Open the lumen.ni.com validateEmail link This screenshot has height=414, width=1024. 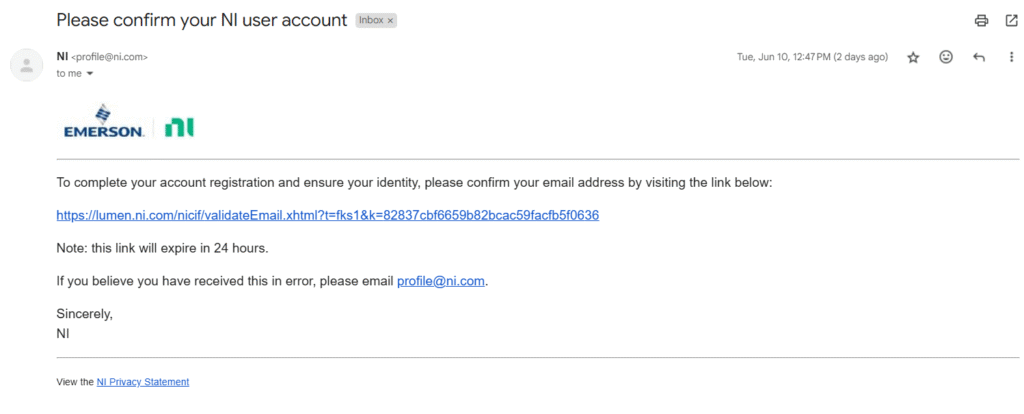[x=328, y=215]
